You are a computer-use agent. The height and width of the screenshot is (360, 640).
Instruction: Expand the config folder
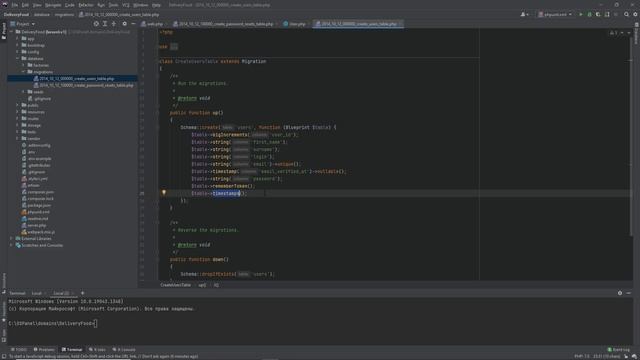pyautogui.click(x=18, y=52)
